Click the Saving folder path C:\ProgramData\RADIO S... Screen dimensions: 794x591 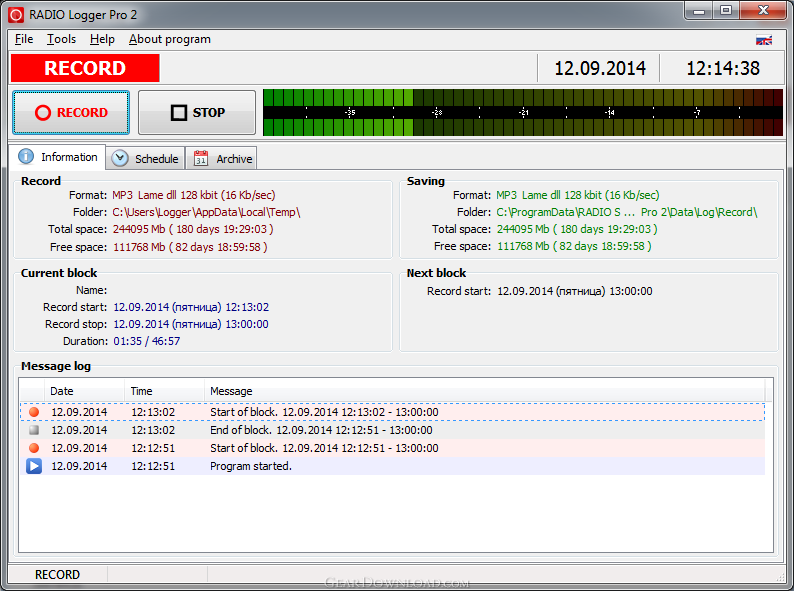click(626, 212)
